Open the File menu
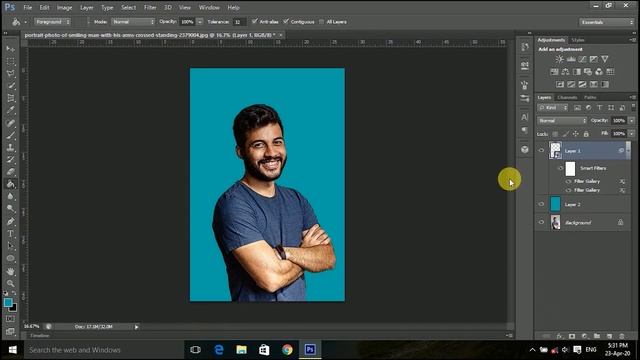Viewport: 640px width, 360px height. coord(27,7)
